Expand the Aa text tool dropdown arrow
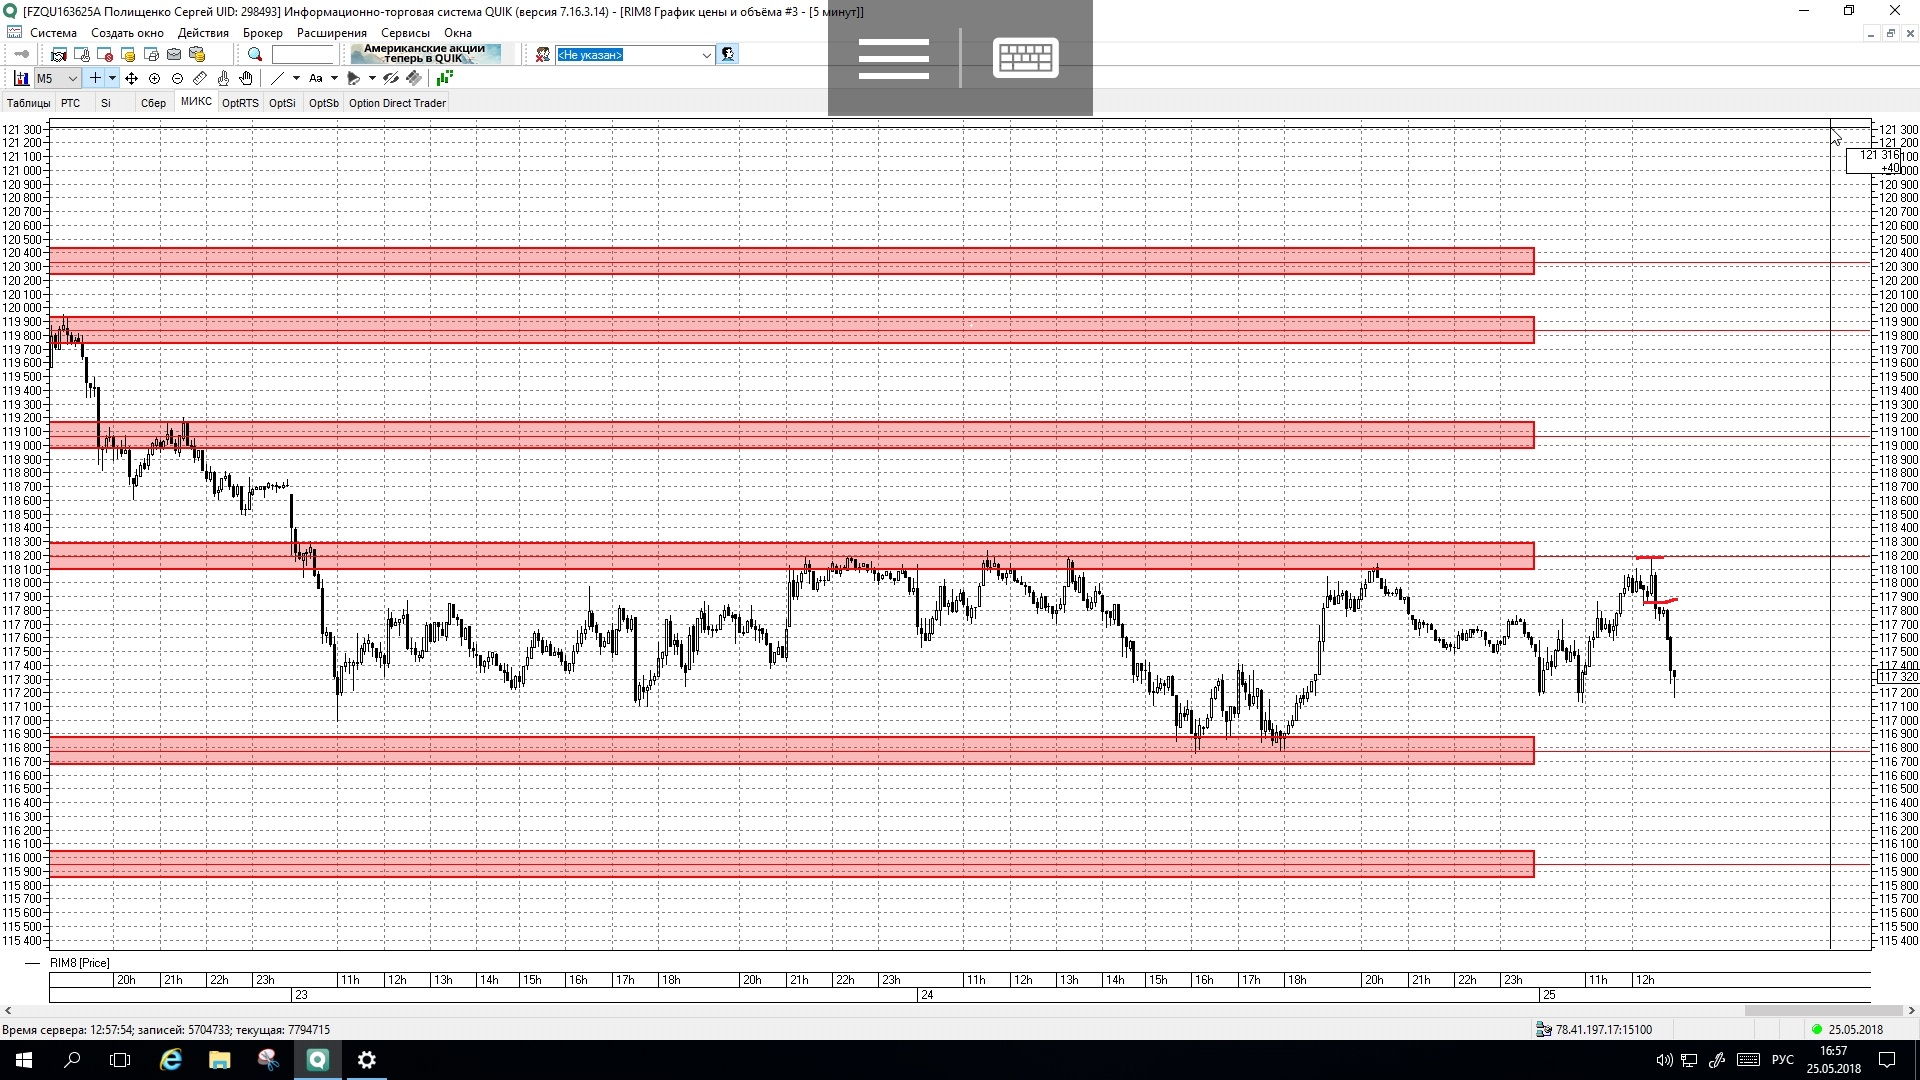Image resolution: width=1920 pixels, height=1080 pixels. click(334, 78)
